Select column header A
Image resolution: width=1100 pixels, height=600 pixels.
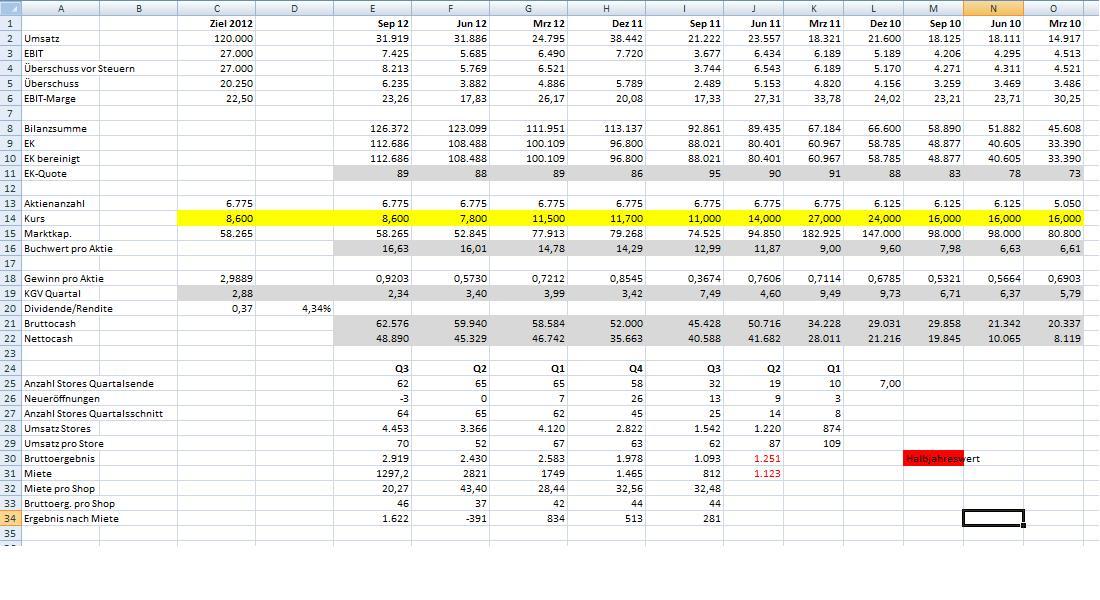coord(60,8)
